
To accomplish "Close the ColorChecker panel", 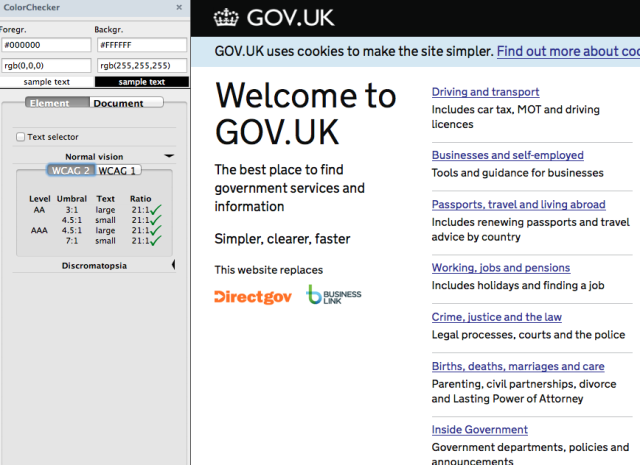I will [x=179, y=7].
